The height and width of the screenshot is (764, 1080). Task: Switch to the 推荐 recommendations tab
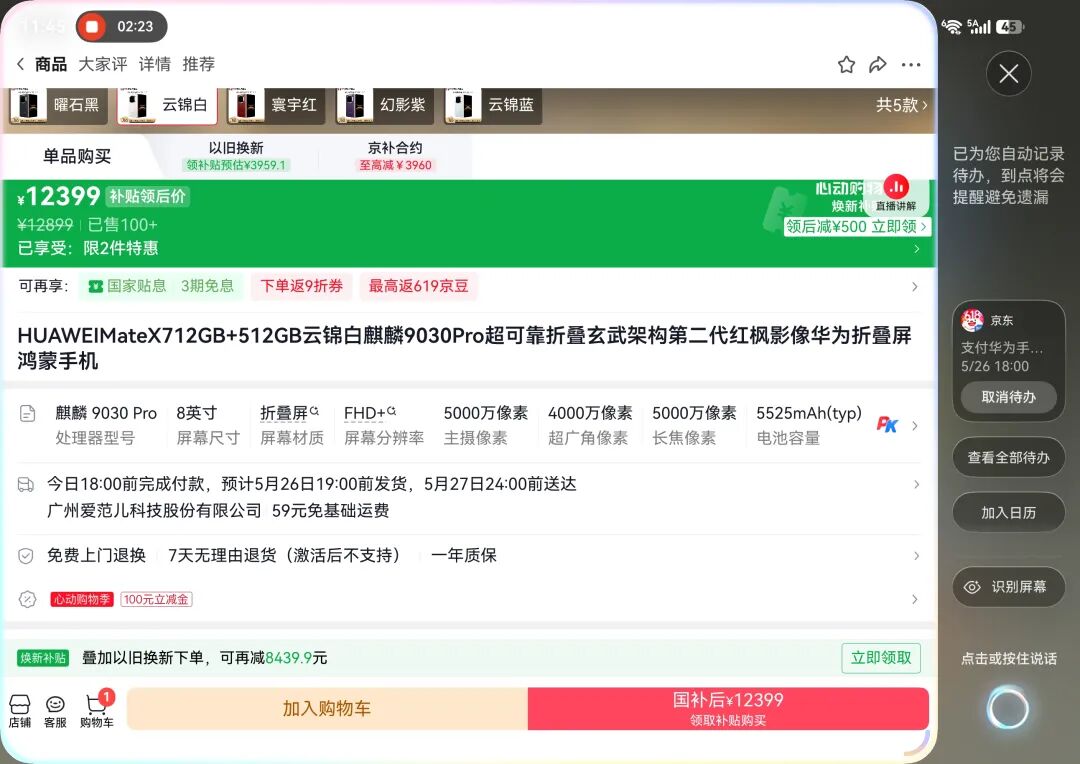pyautogui.click(x=199, y=64)
